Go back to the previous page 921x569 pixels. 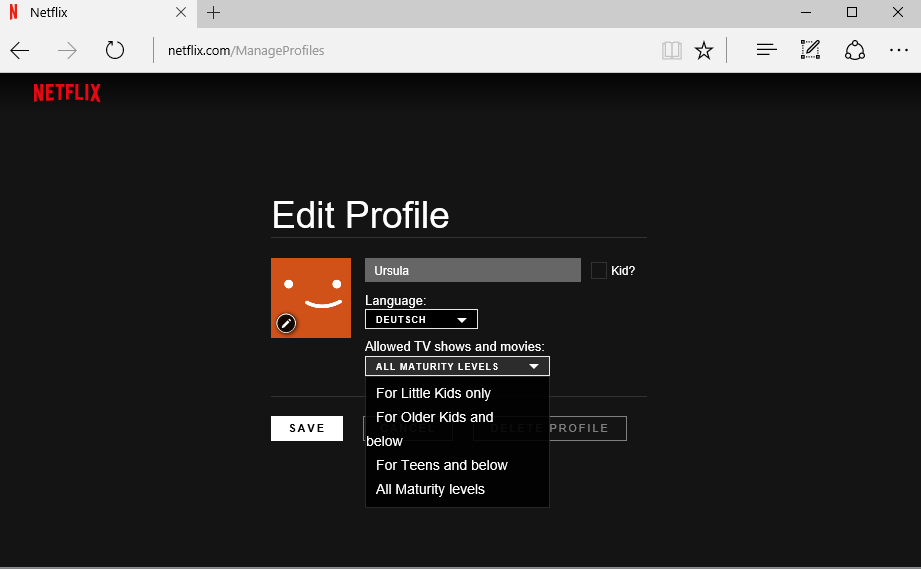[x=20, y=50]
